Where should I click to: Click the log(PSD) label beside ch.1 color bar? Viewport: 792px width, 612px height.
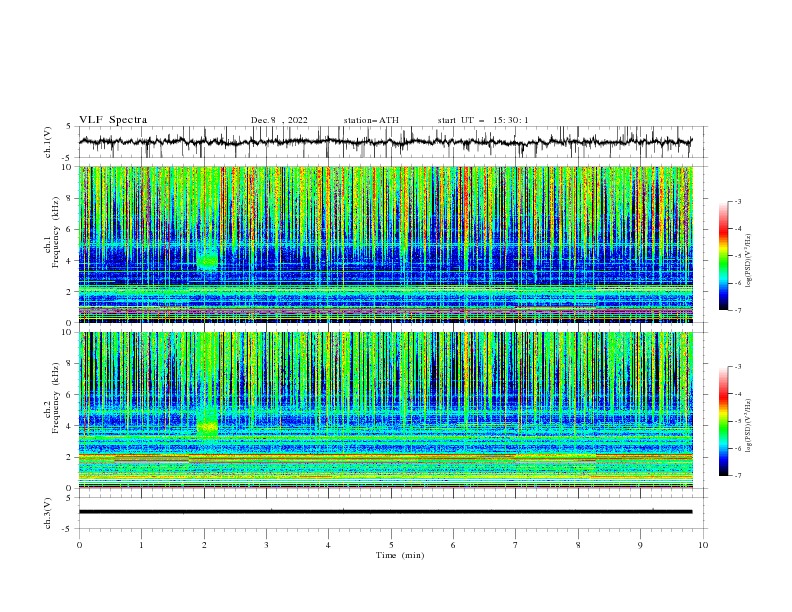click(748, 261)
